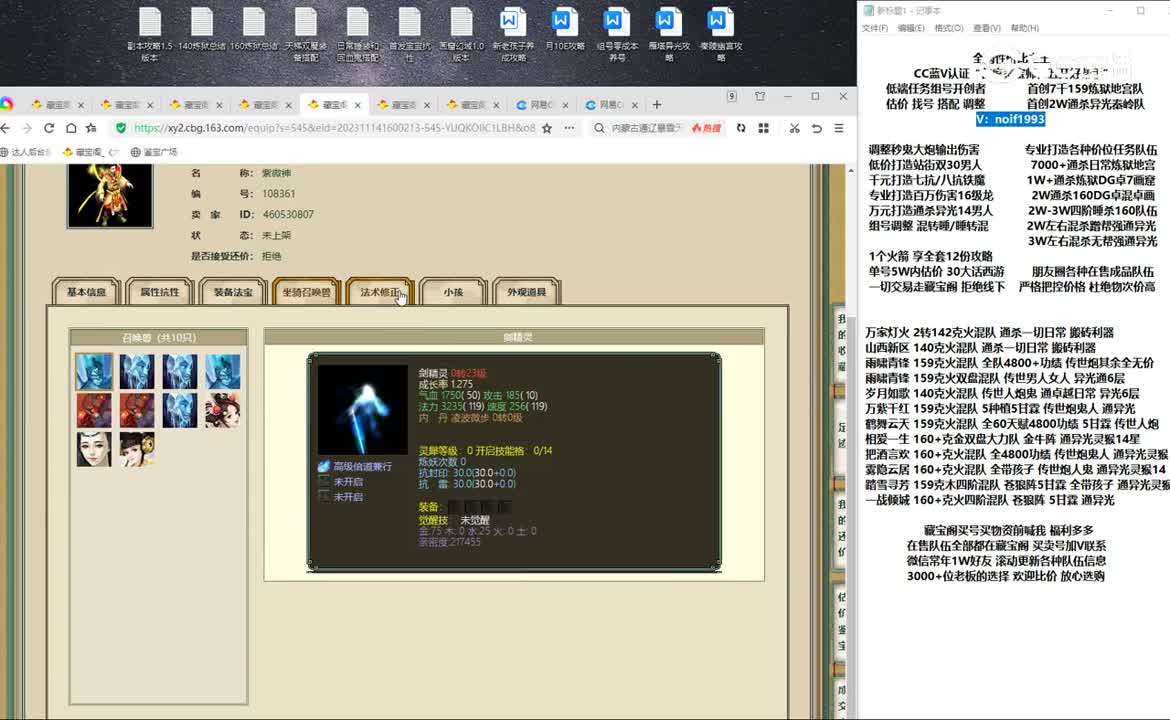Click the webpage scrollbar up arrow
1170x720 pixels.
[851, 171]
